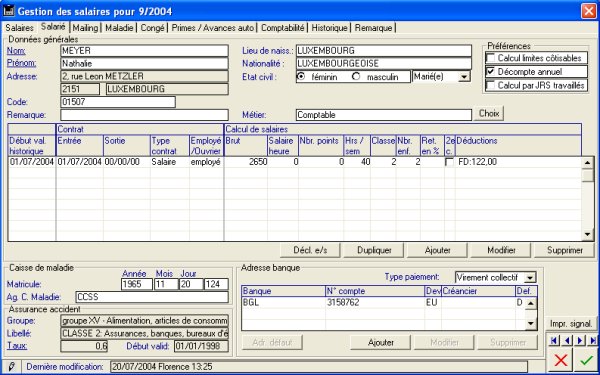600x375 pixels.
Task: Select the masculin radio button
Action: point(356,77)
